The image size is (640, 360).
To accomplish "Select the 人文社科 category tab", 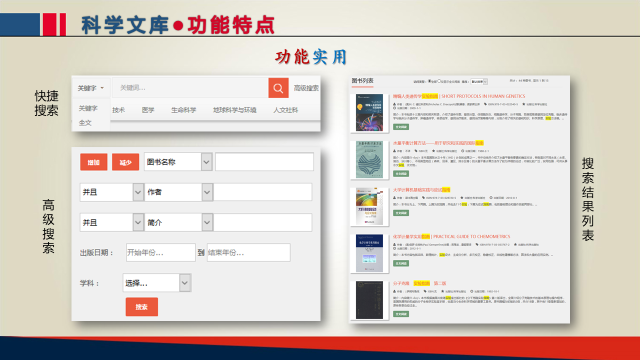I will click(285, 110).
